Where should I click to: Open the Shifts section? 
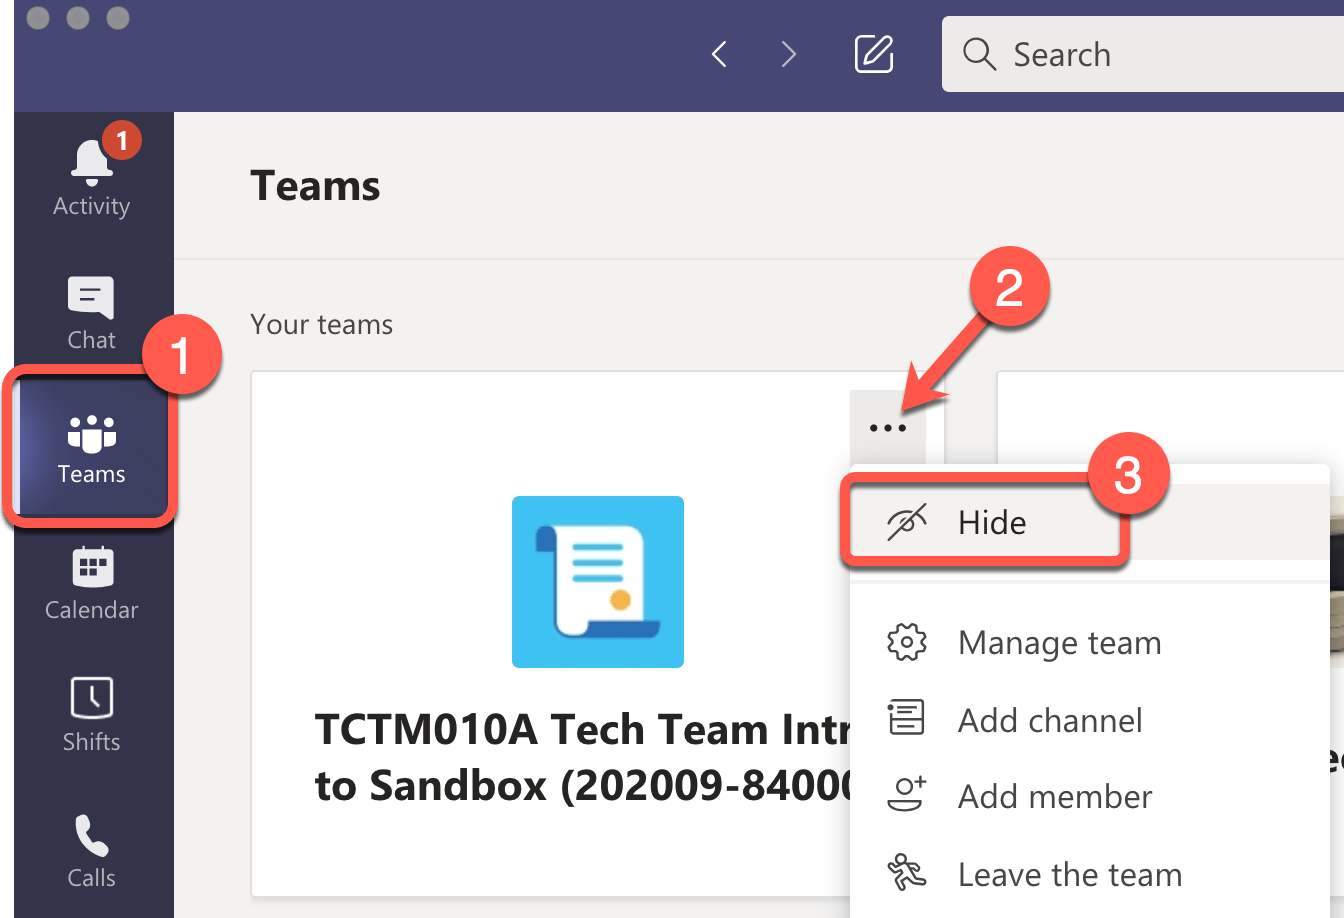(91, 714)
